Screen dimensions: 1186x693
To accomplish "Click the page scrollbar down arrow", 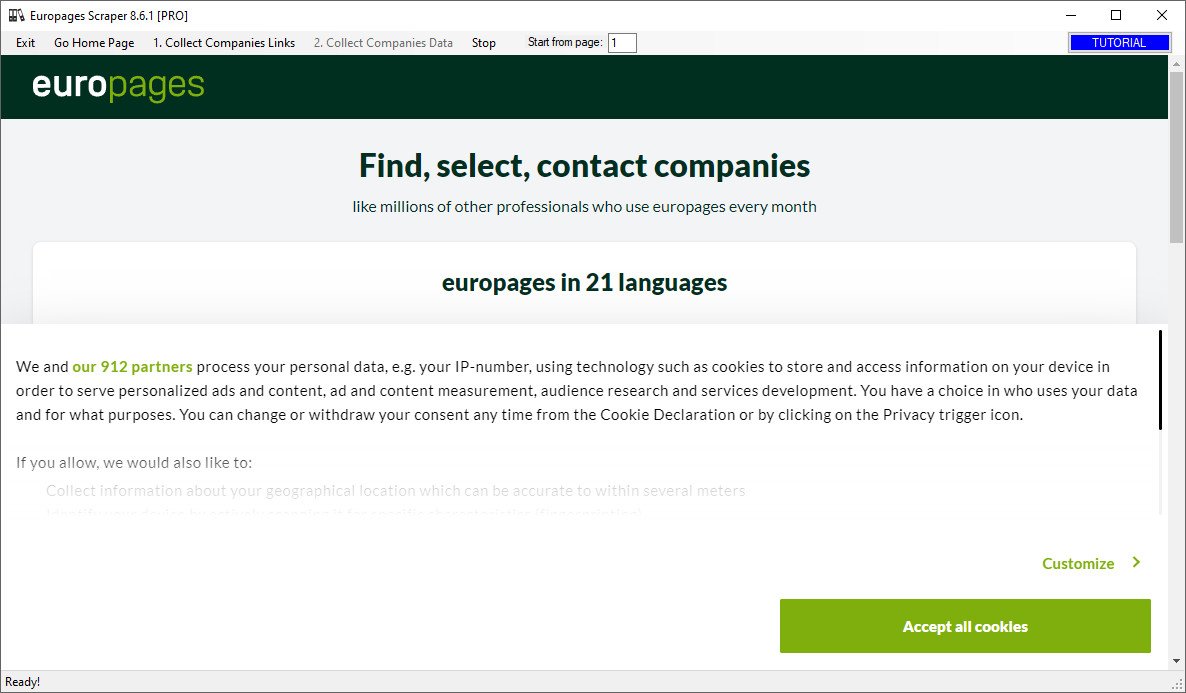I will point(1176,661).
